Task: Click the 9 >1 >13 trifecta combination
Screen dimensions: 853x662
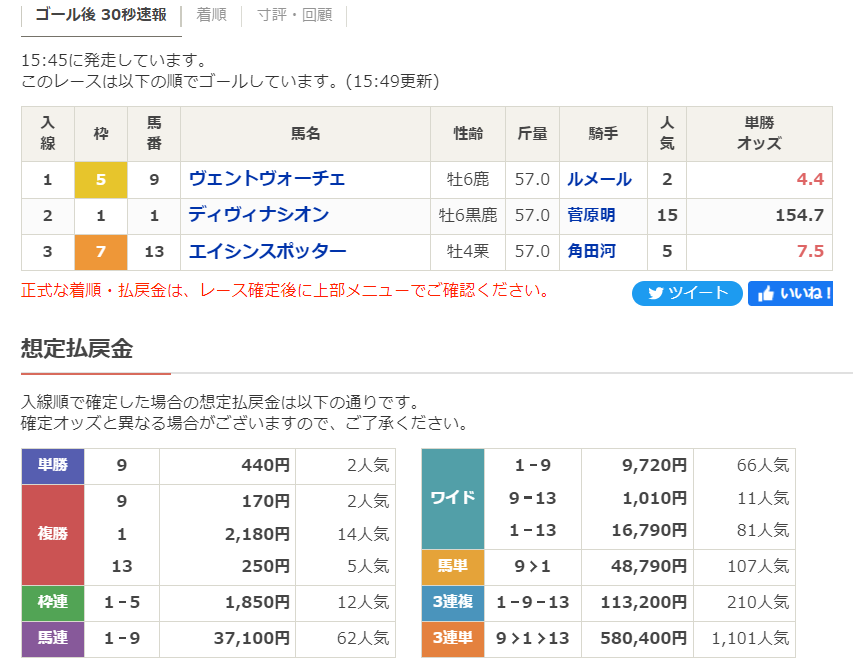Action: pos(532,638)
